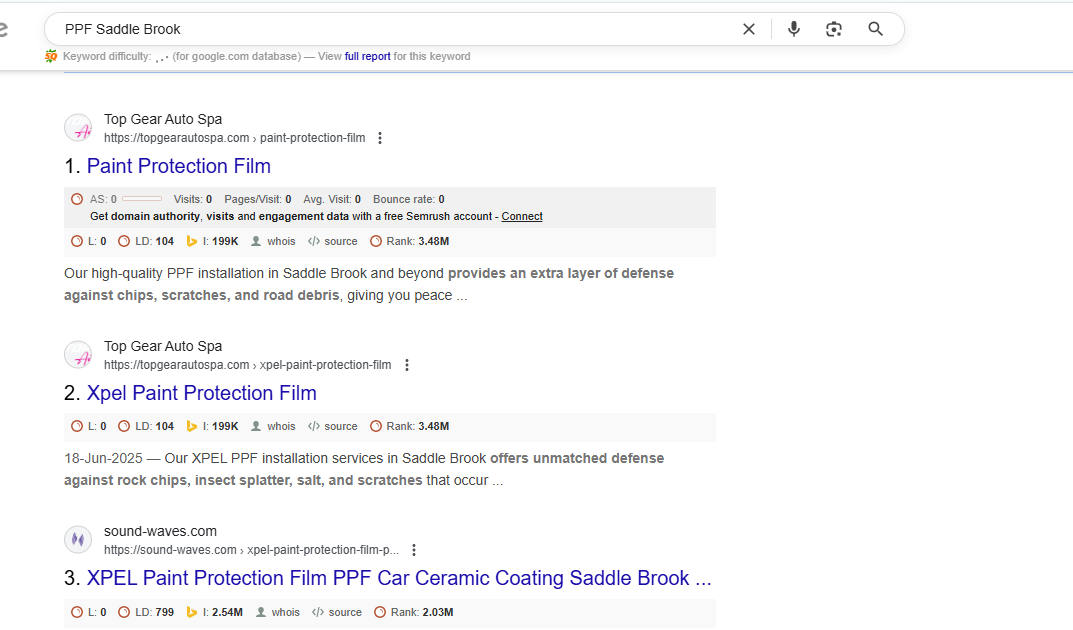Clear the search box with the X icon
This screenshot has height=630, width=1073.
[749, 29]
